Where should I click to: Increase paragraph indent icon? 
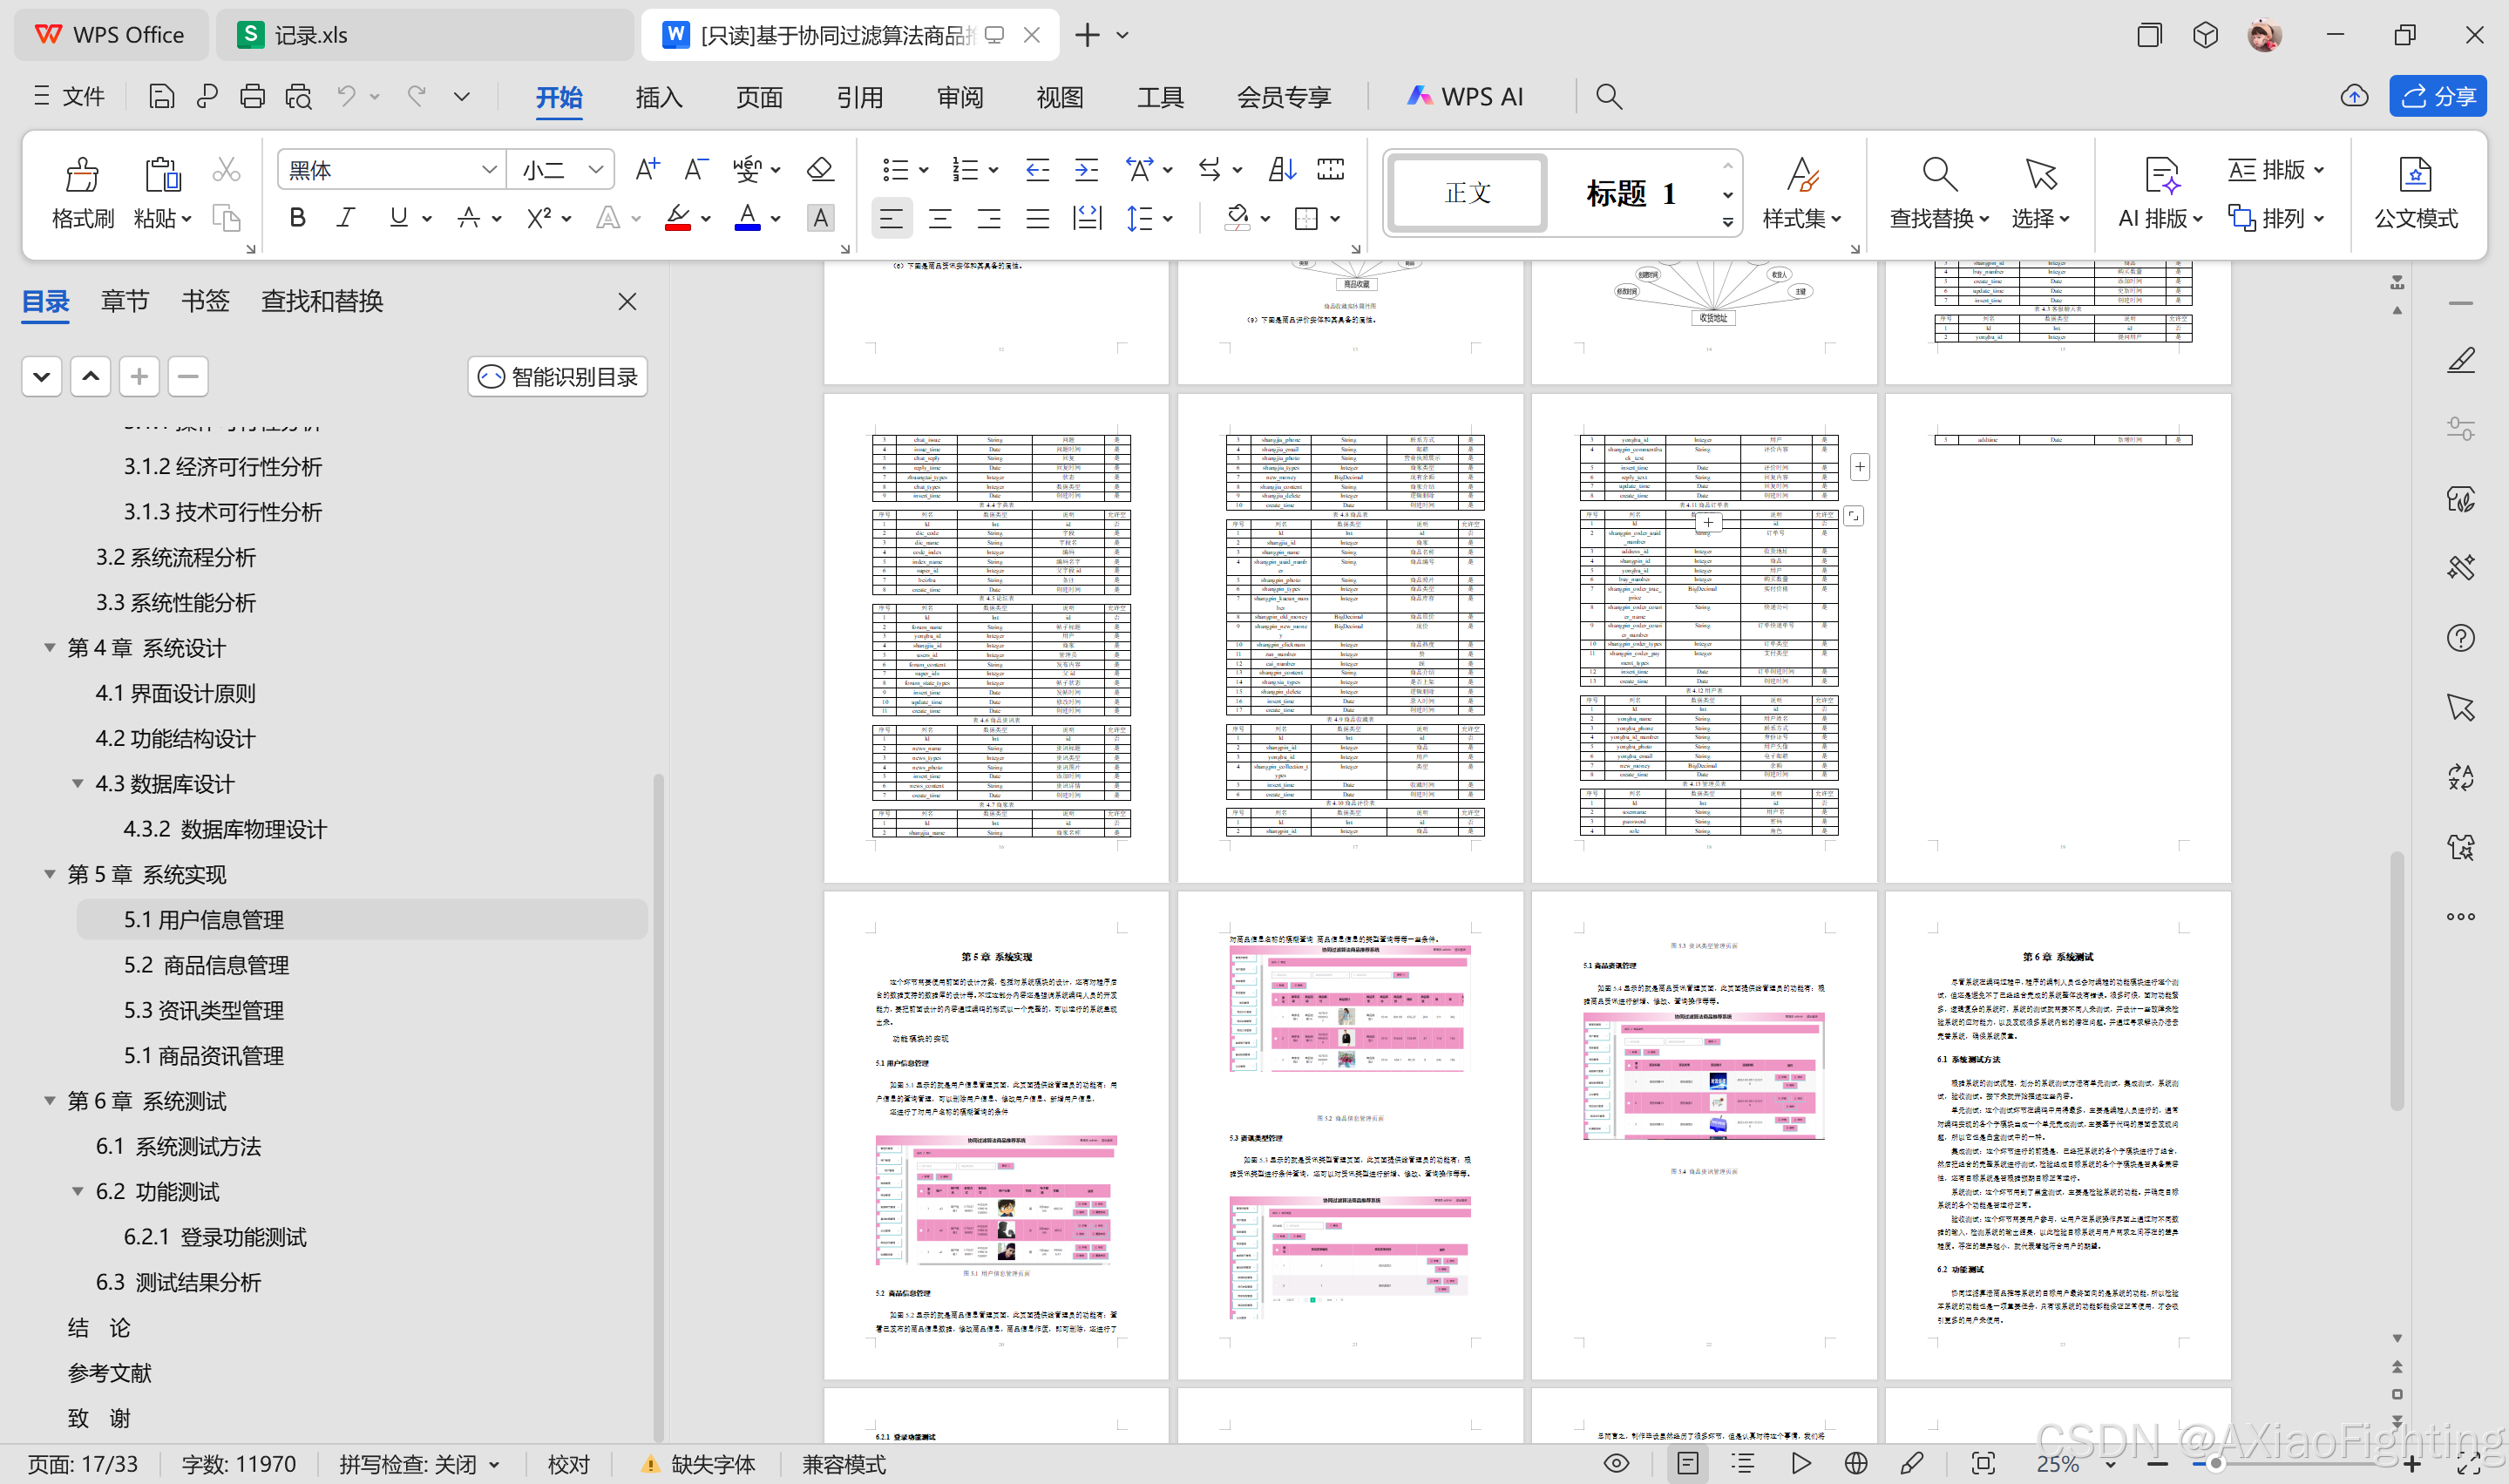[x=1086, y=169]
